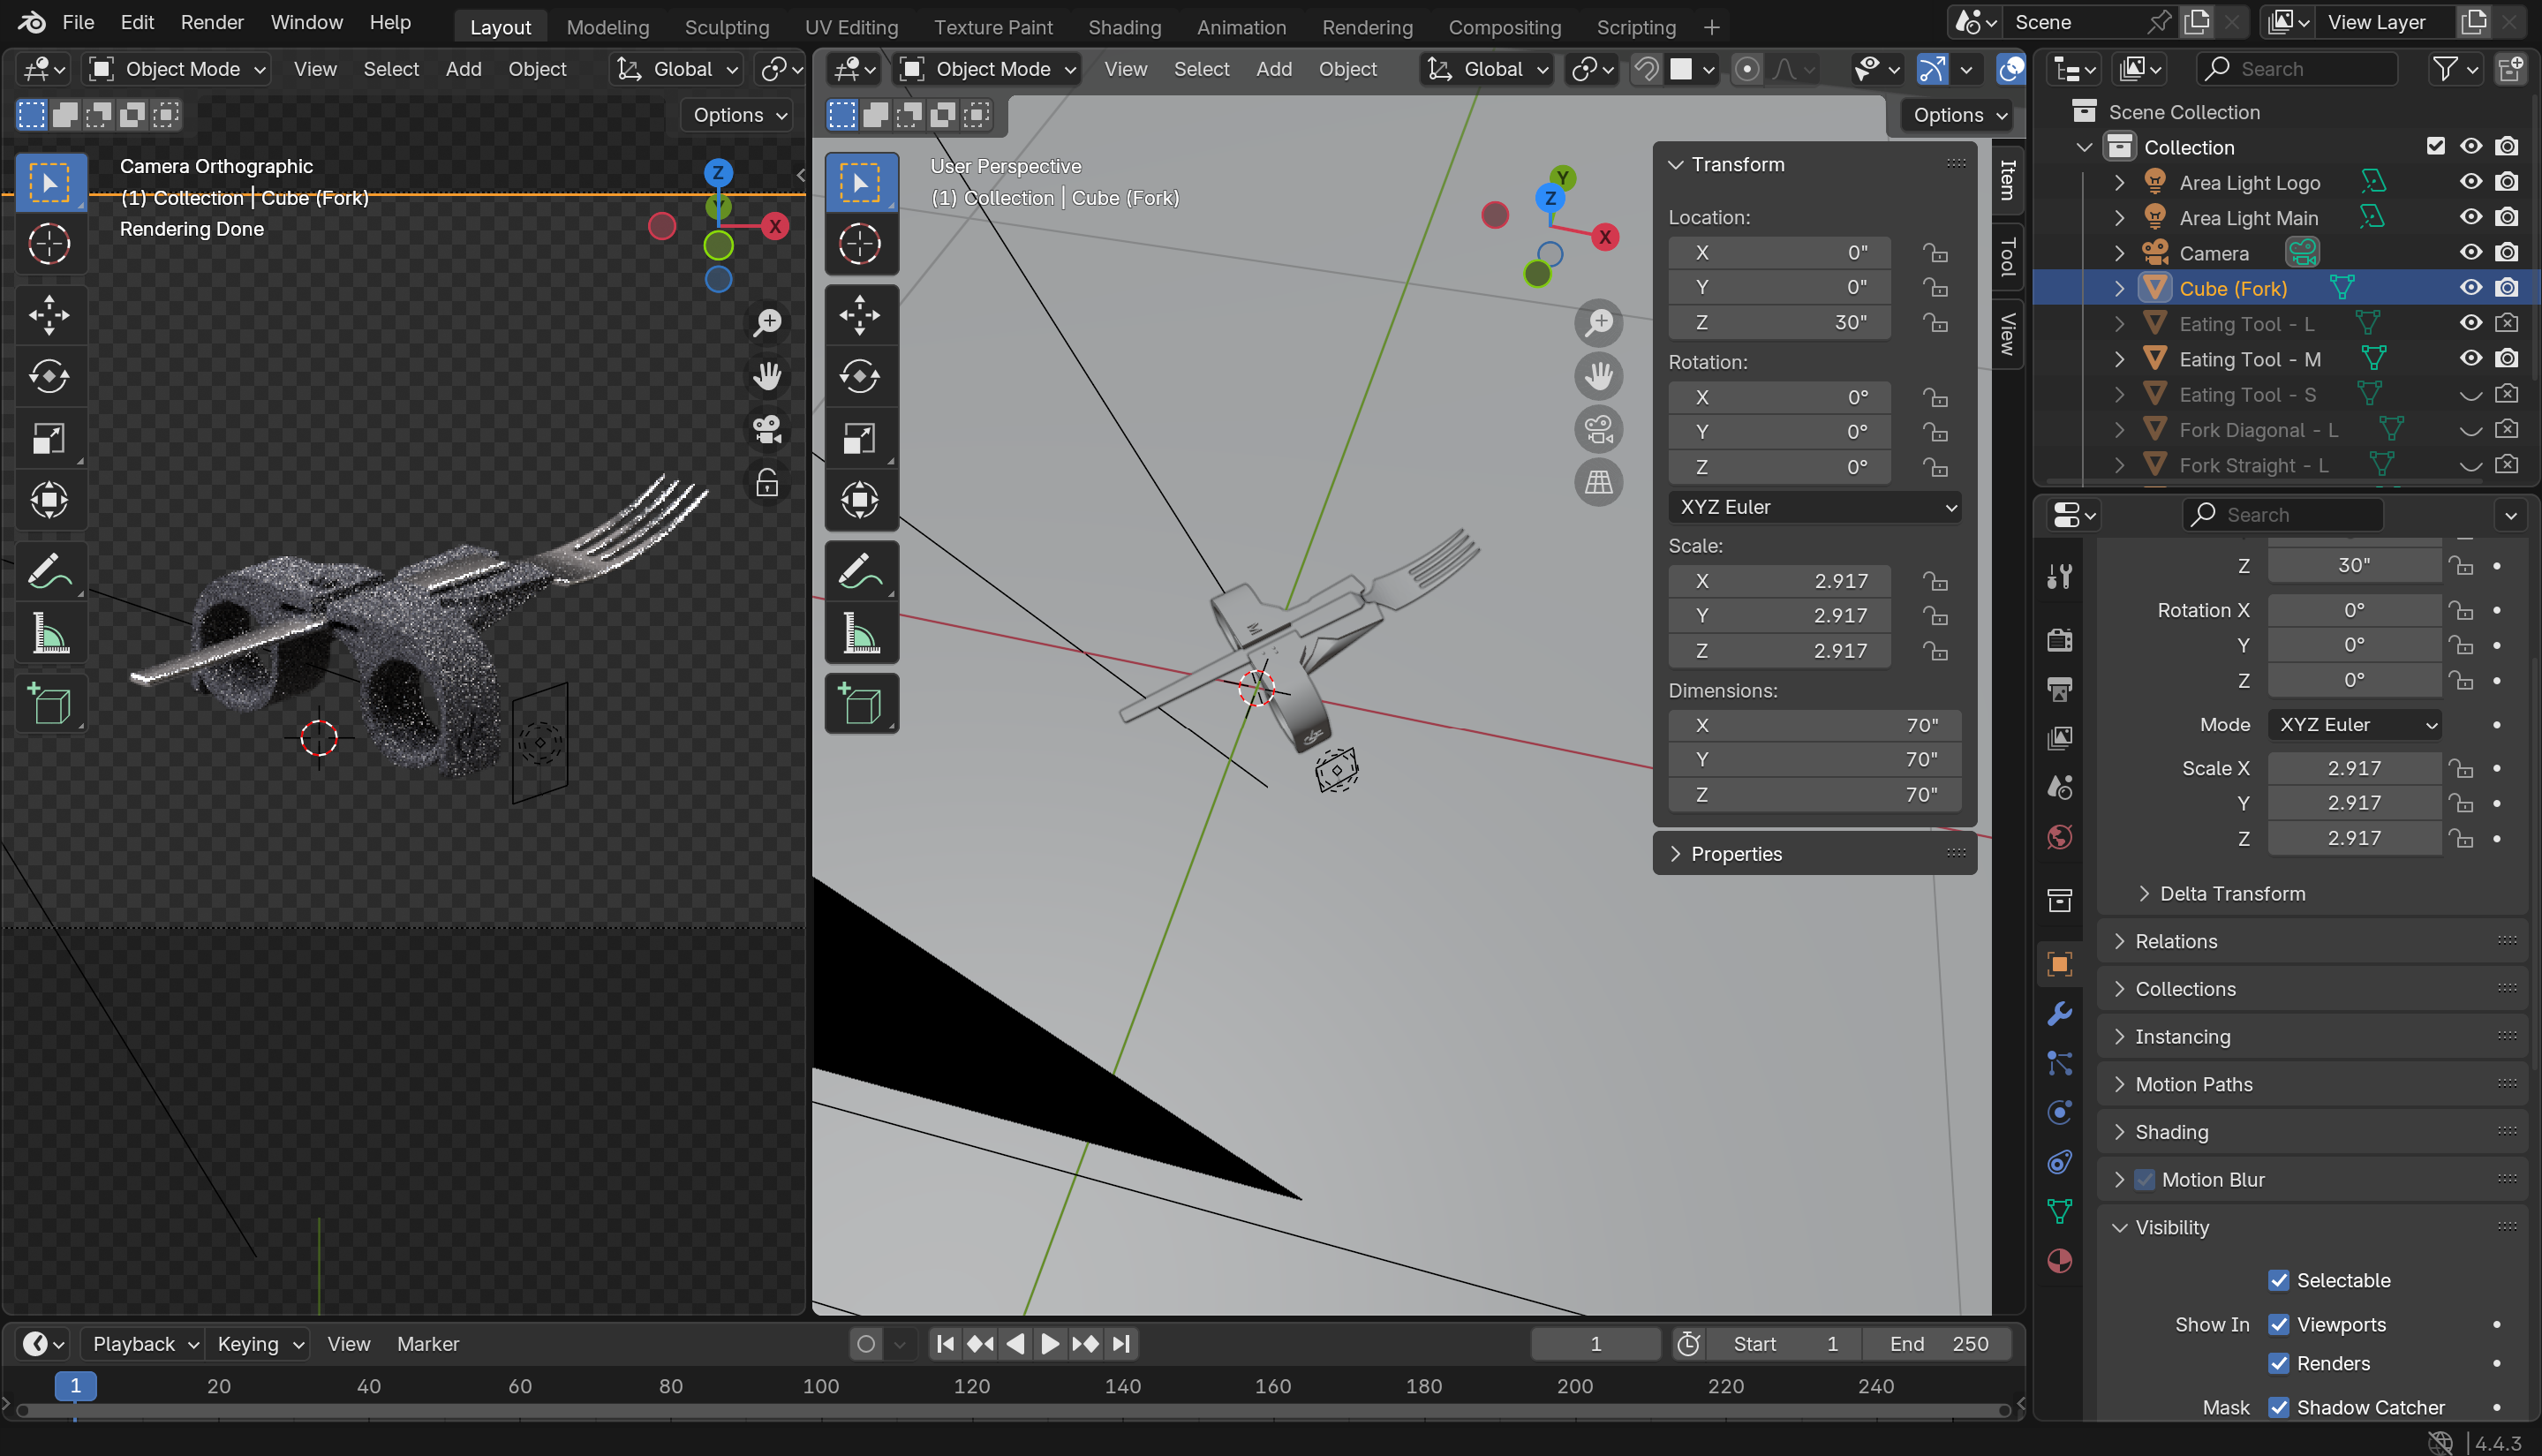Click the Scale X field in Properties editor
Screen dimensions: 2542x1456
tap(2354, 768)
